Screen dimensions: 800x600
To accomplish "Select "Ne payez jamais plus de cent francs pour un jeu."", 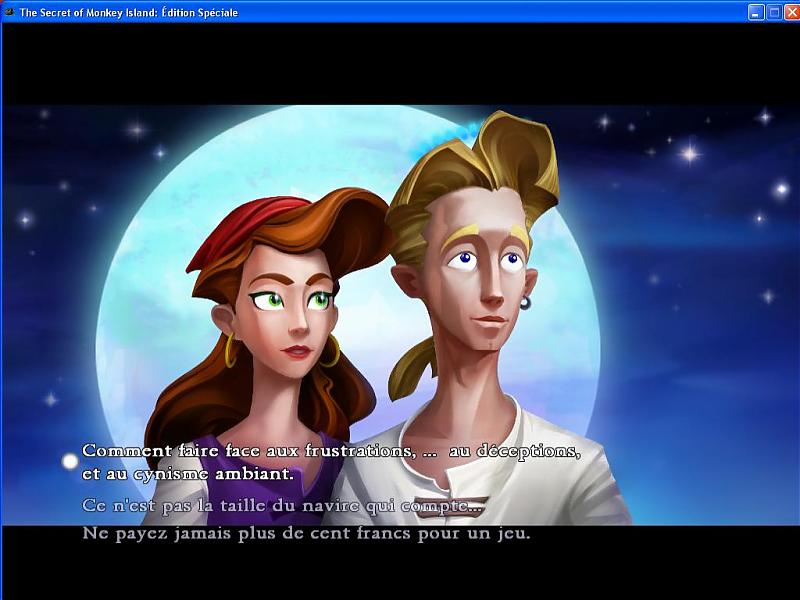I will click(x=306, y=534).
